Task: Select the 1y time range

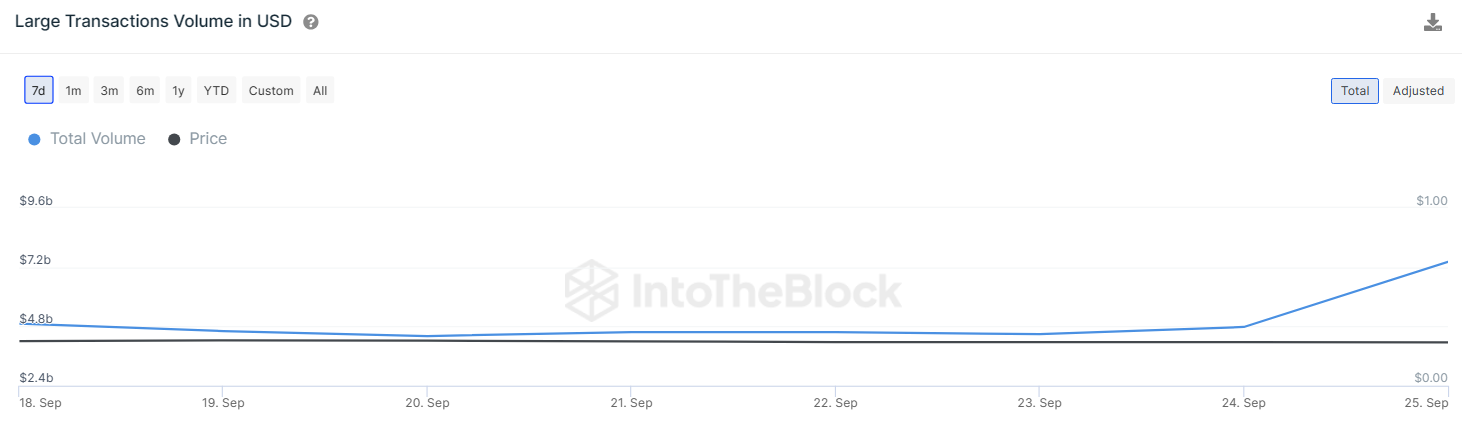Action: (x=178, y=90)
